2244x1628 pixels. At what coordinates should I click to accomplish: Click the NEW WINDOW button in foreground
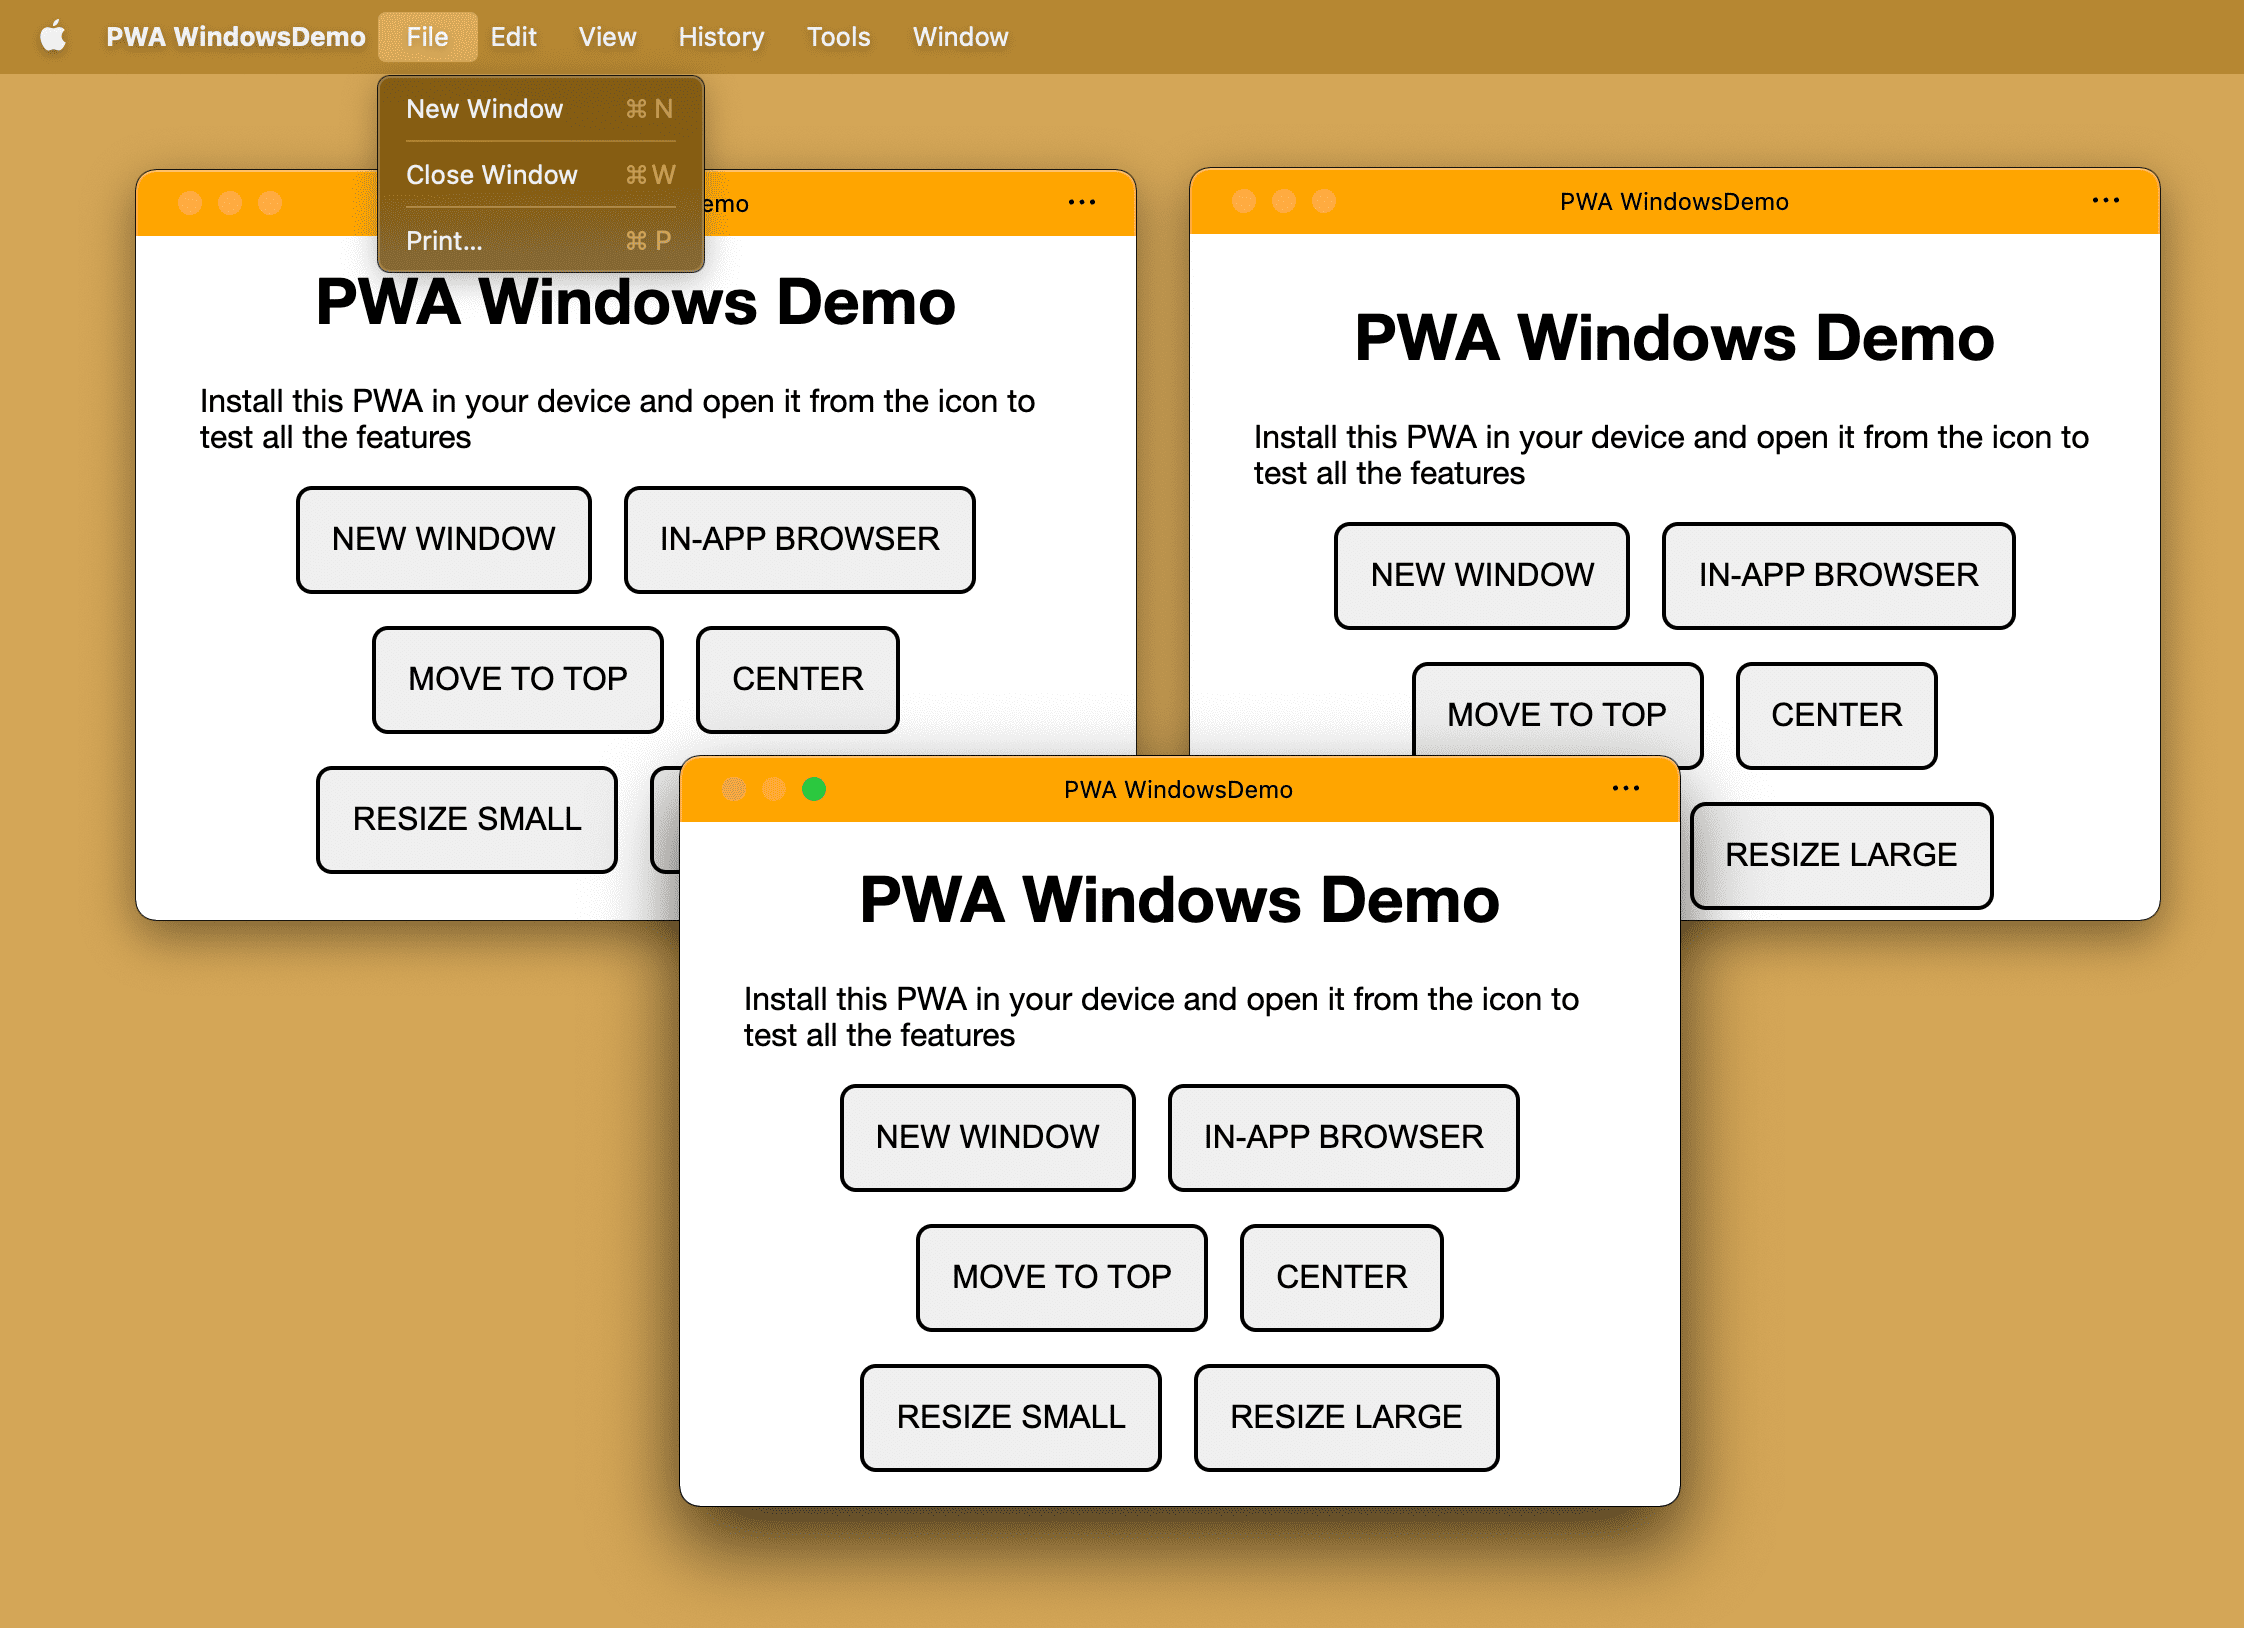990,1135
